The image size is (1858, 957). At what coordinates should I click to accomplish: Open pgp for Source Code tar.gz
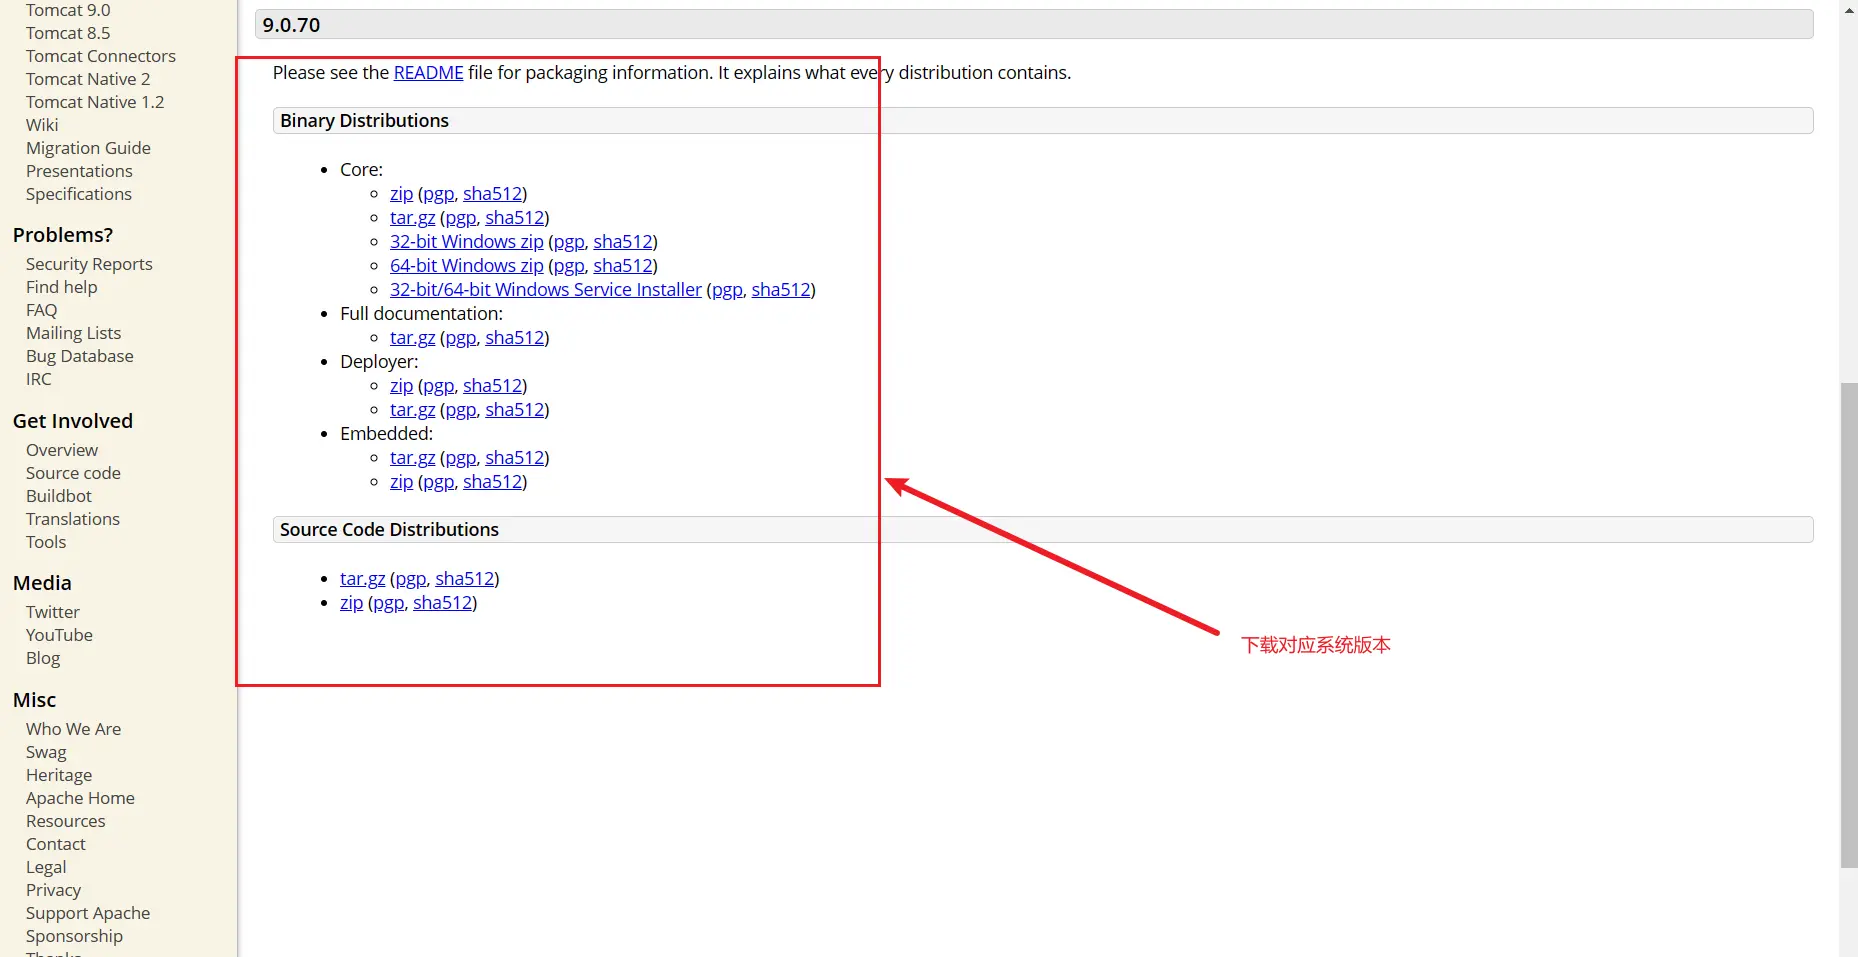411,579
